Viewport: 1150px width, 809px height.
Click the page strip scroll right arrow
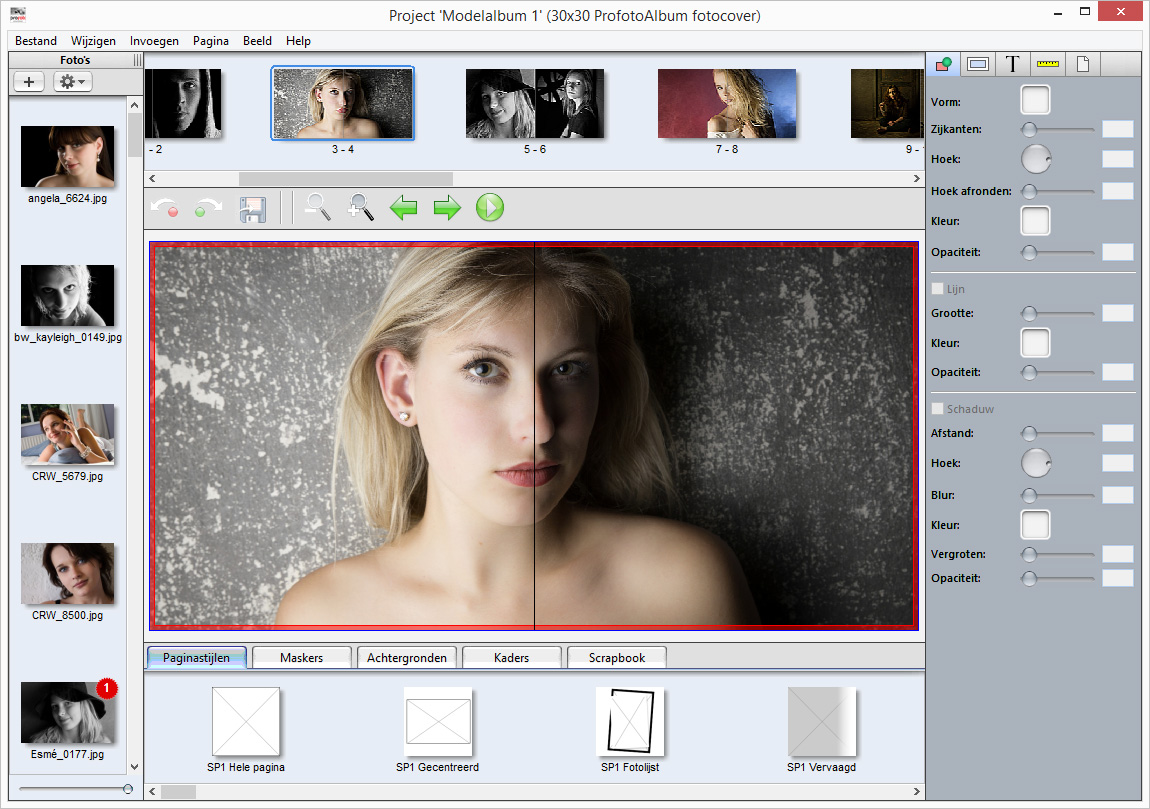[x=916, y=178]
